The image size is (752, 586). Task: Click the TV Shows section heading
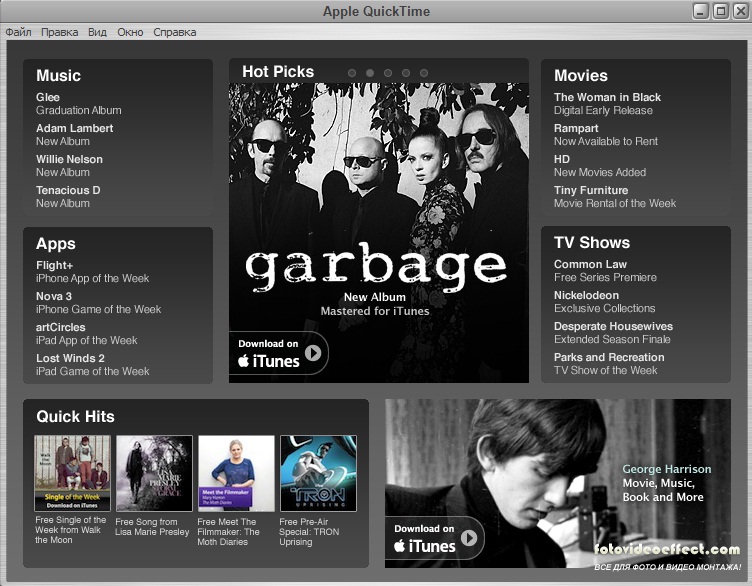pos(592,243)
